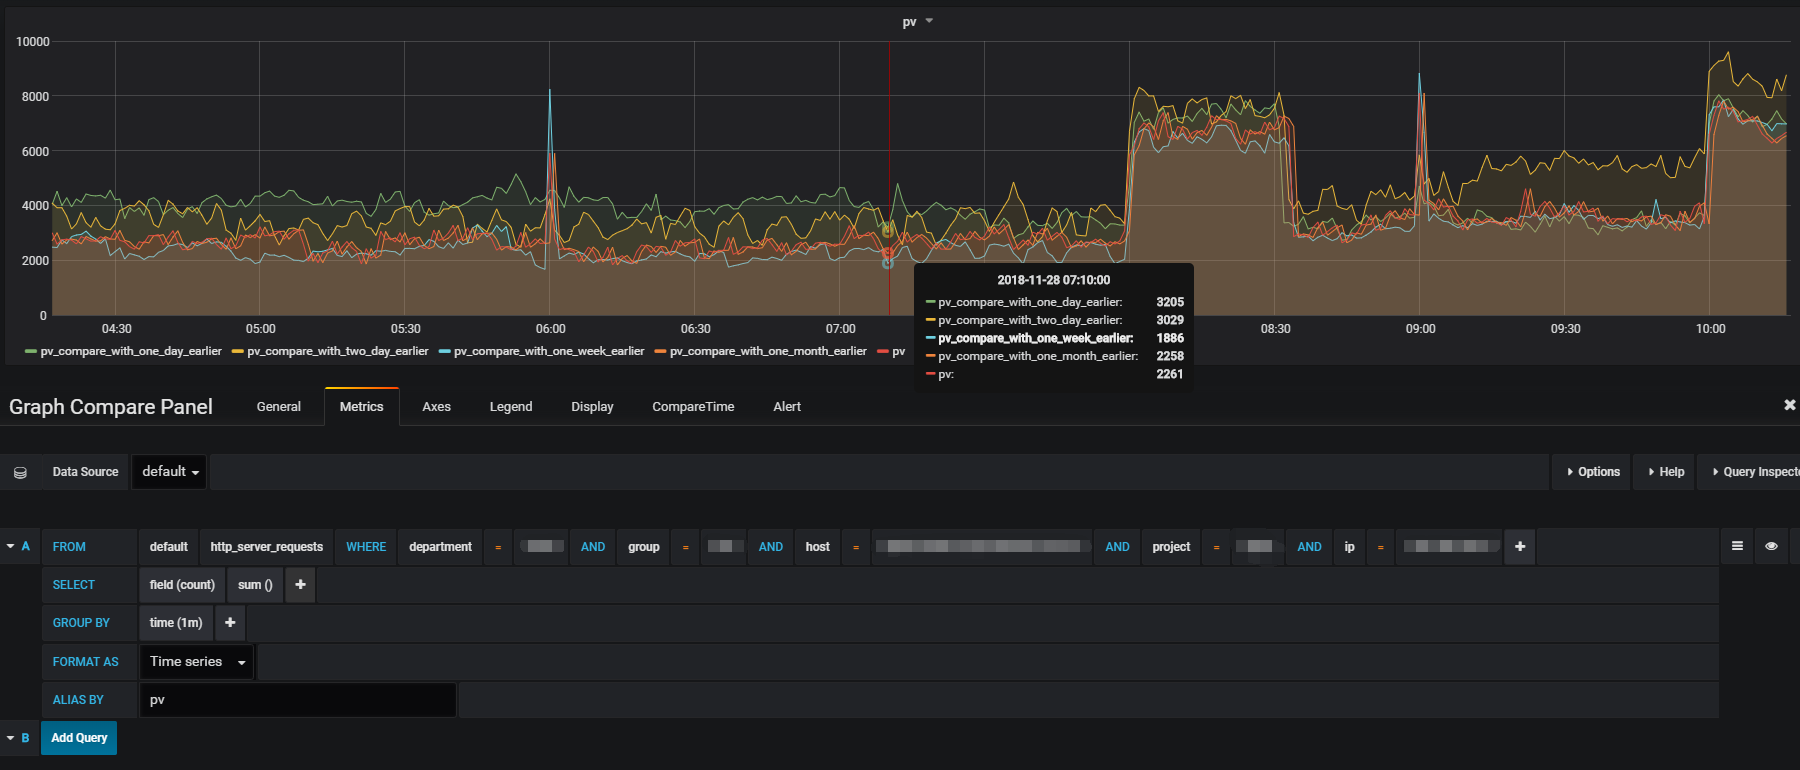Viewport: 1800px width, 770px height.
Task: Edit the department tag key
Action: click(440, 546)
